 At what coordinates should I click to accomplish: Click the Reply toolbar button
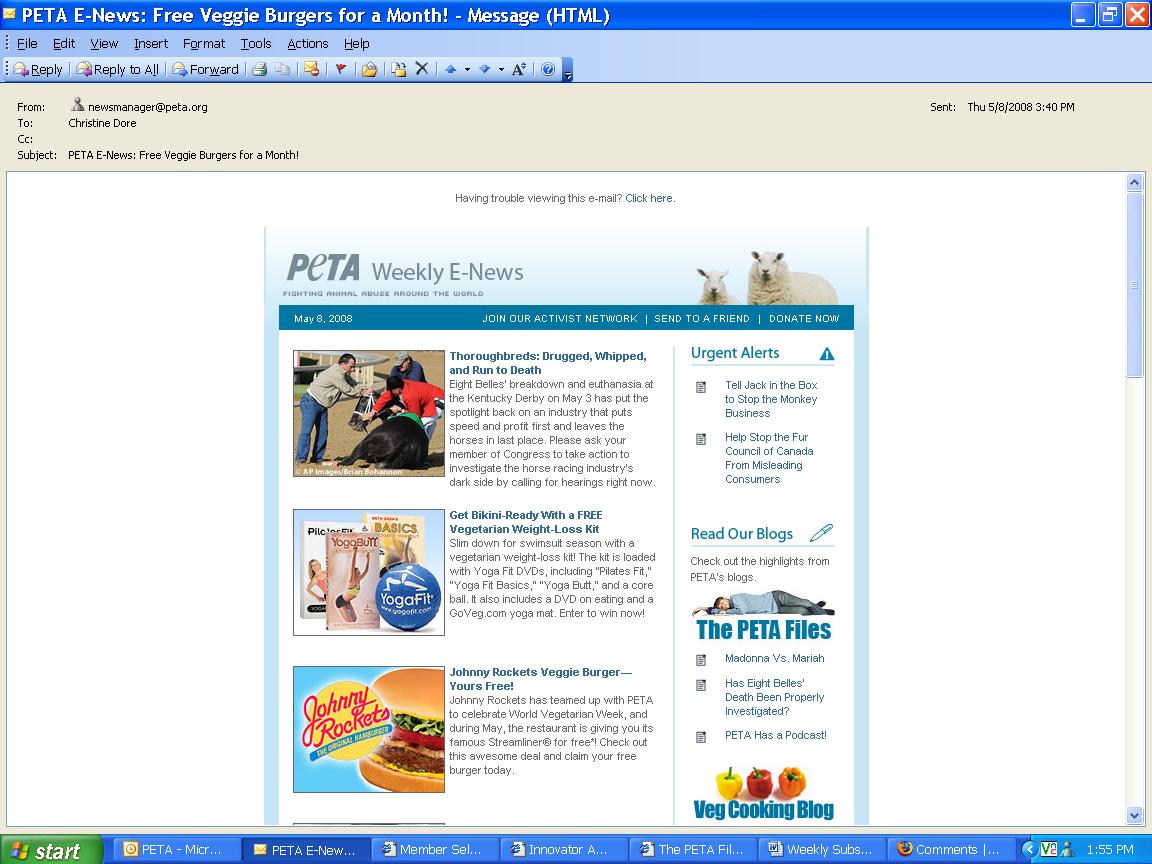[x=38, y=69]
